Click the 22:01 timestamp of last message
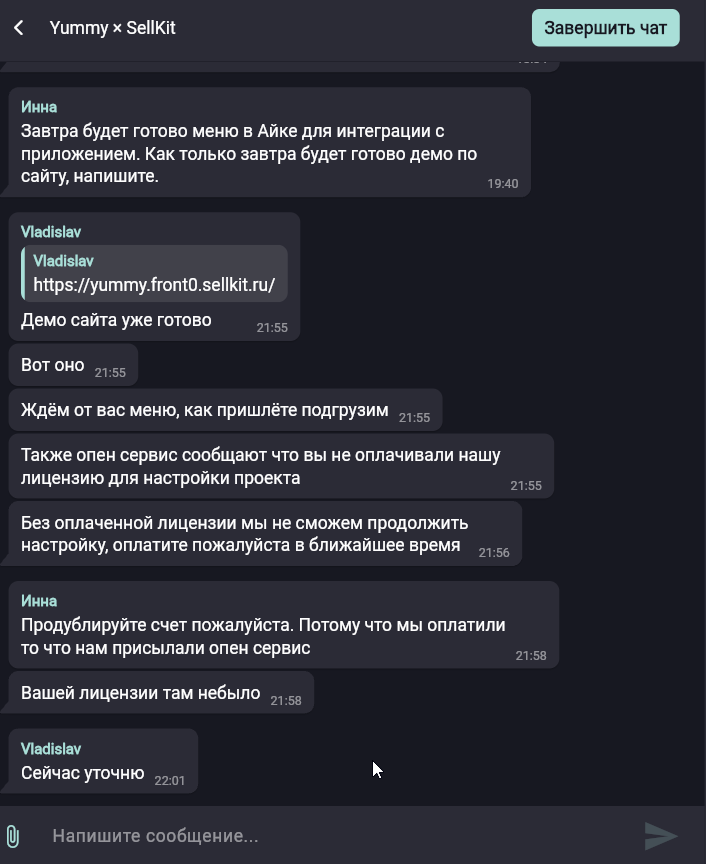Screen dimensions: 706x864 pyautogui.click(x=170, y=780)
